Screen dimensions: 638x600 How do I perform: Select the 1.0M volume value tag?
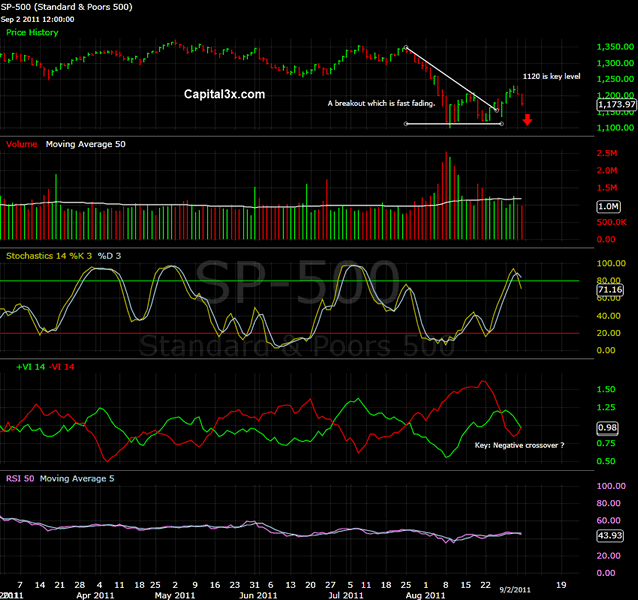(x=609, y=206)
